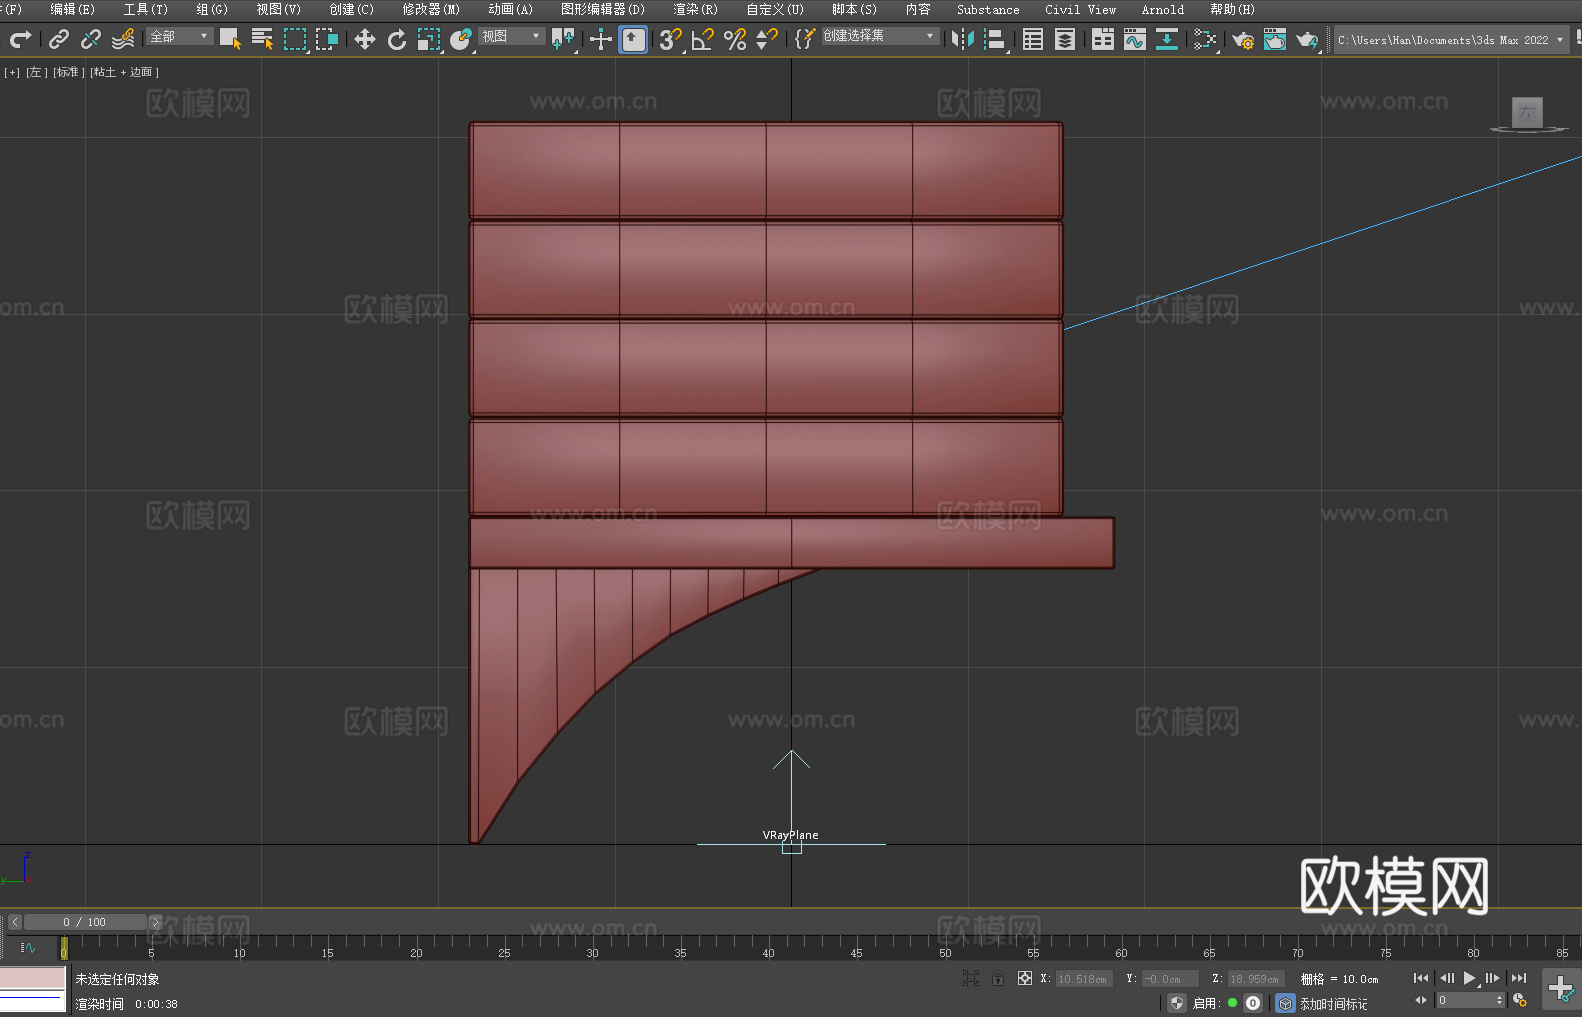
Task: Toggle Absolute/Offset transform mode
Action: coord(1025,978)
